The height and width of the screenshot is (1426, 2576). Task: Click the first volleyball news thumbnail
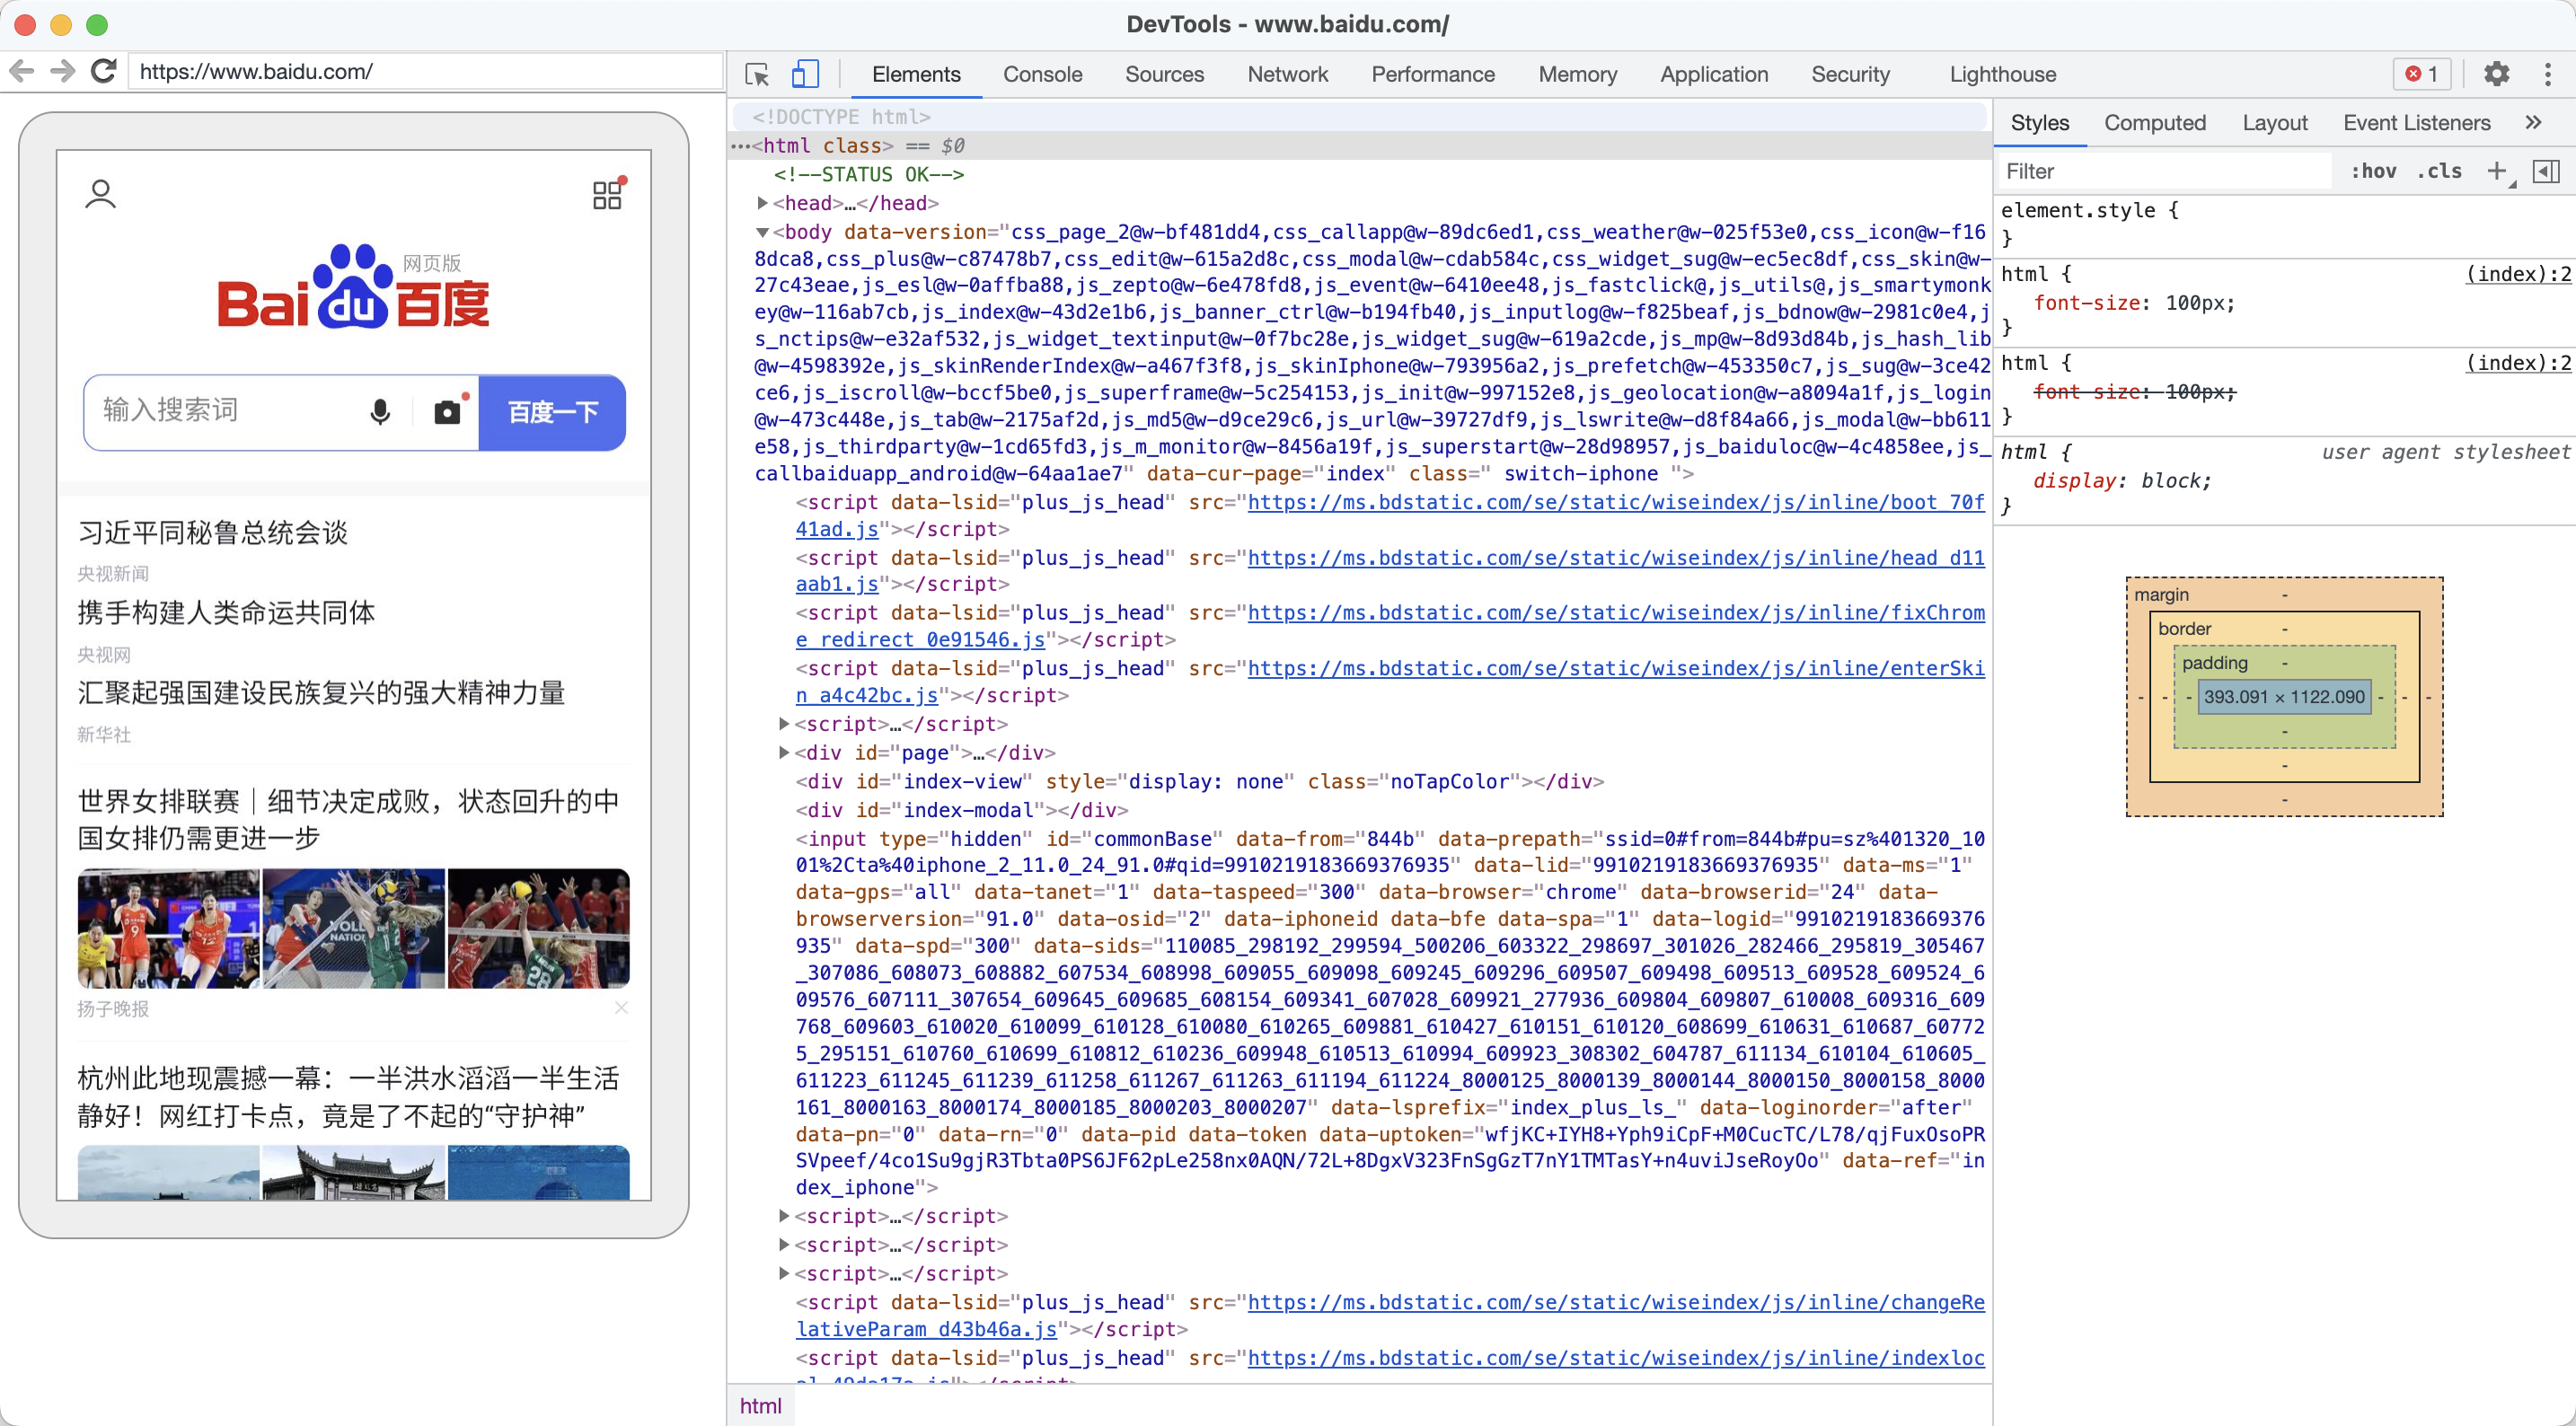coord(168,928)
